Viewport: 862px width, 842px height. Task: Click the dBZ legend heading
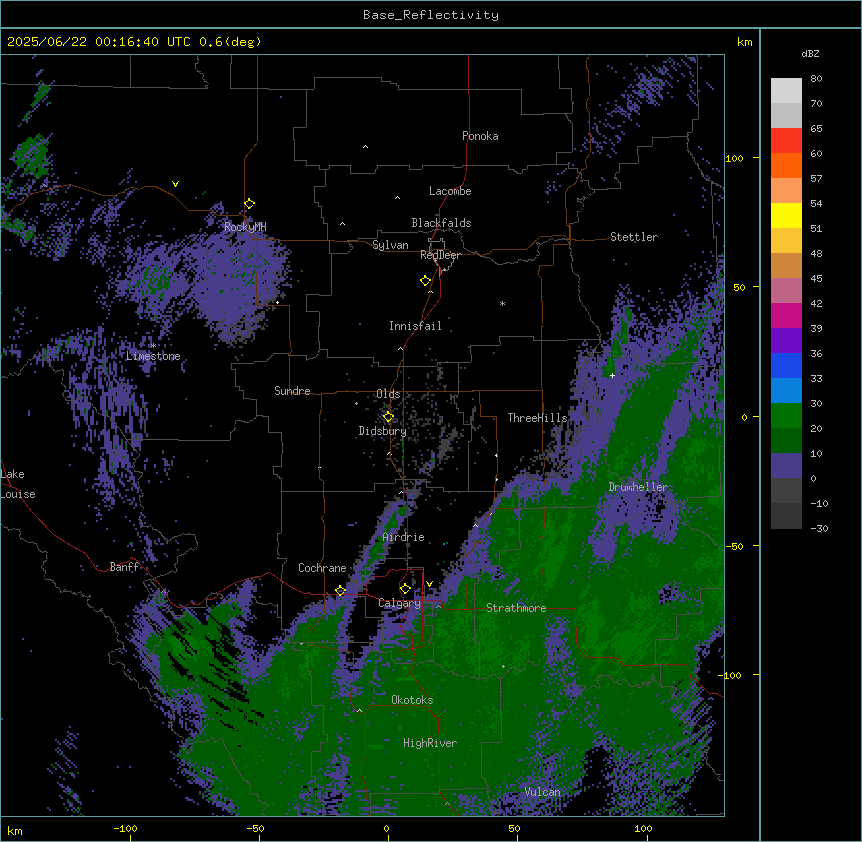point(810,53)
